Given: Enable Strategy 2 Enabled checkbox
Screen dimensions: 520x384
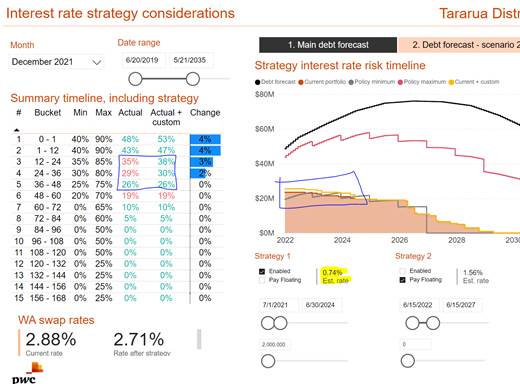Looking at the screenshot, I should 403,271.
